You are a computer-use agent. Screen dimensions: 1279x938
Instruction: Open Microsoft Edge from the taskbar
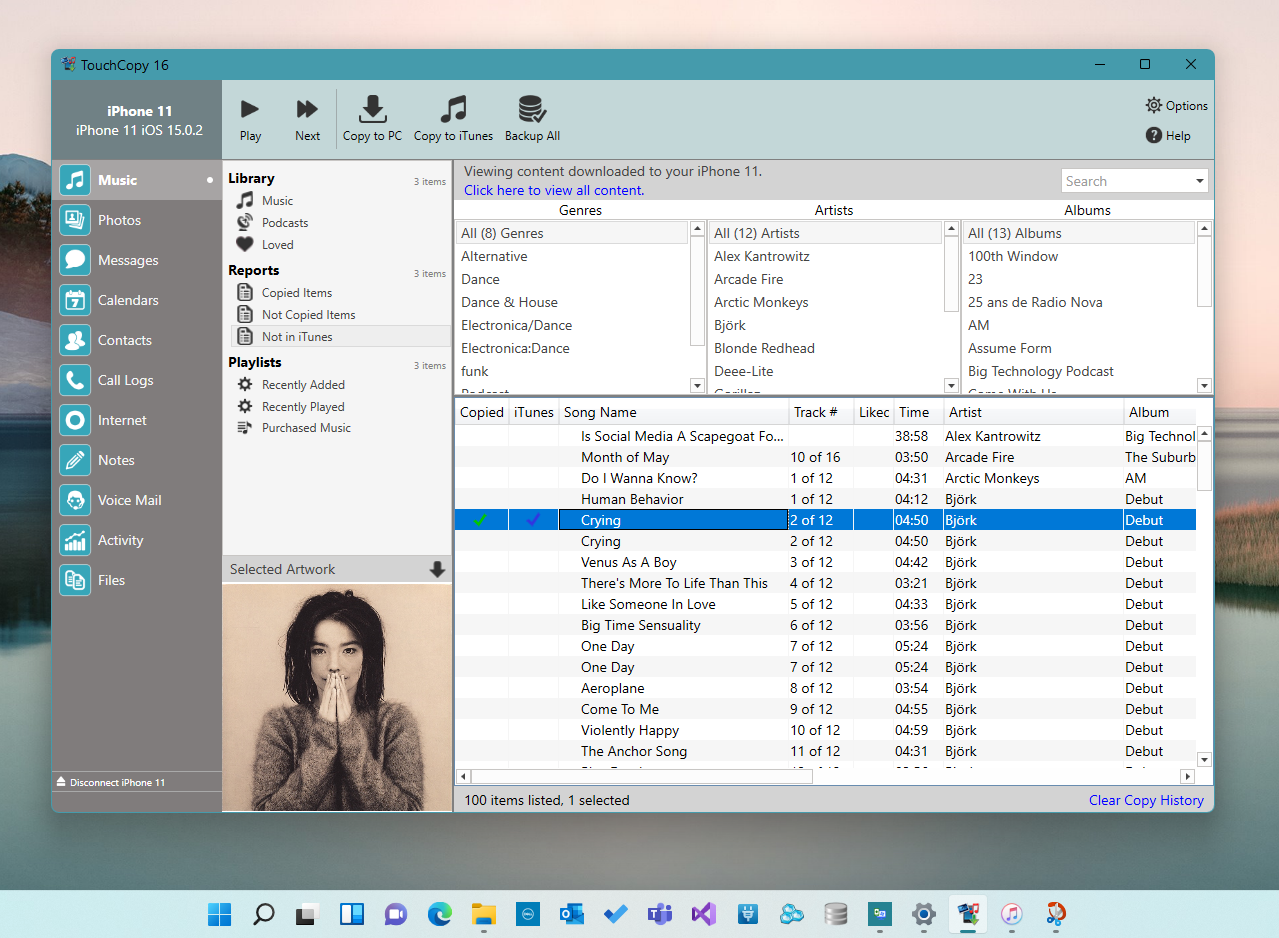click(x=440, y=914)
